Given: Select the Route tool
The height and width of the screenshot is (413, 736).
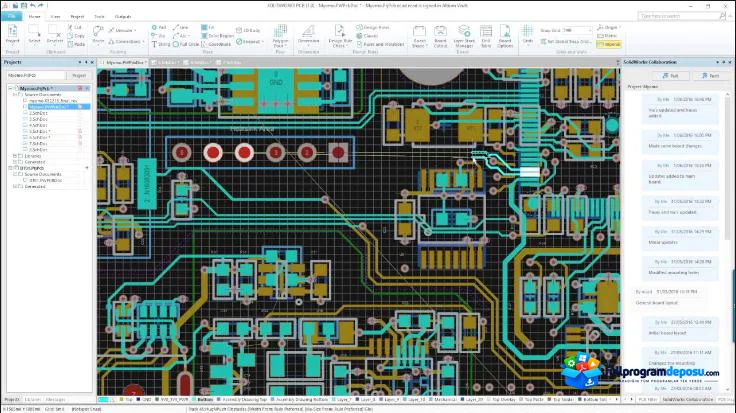Looking at the screenshot, I should click(x=98, y=36).
